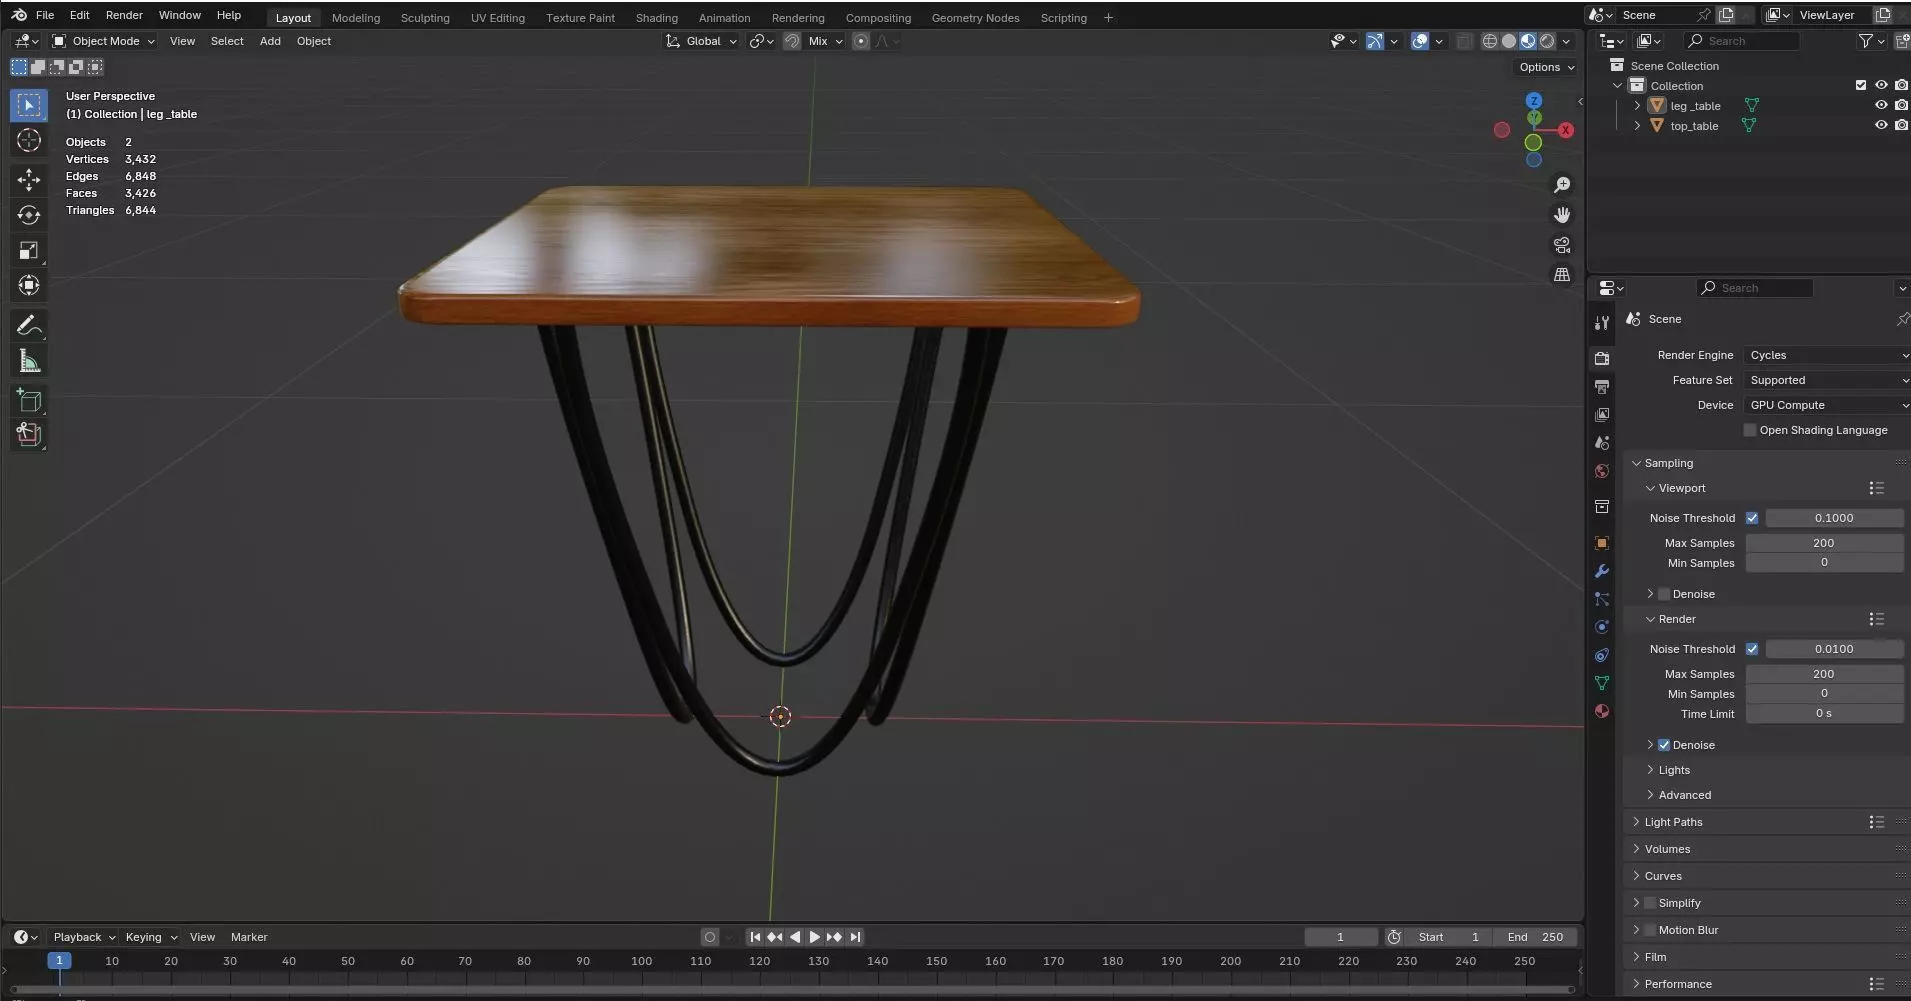Switch to wireframe viewport shading
Viewport: 1911px width, 1001px height.
(1490, 41)
